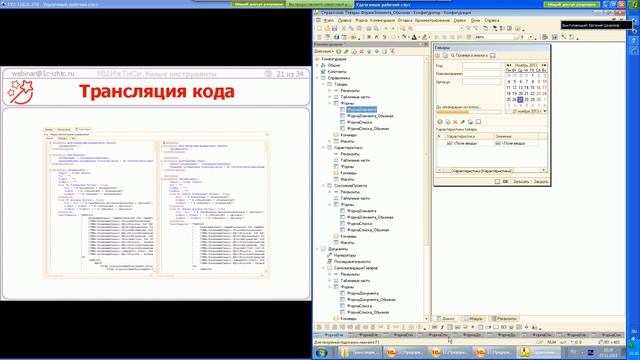Click the text color A icon
Image resolution: width=640 pixels, height=360 pixels.
(x=414, y=37)
